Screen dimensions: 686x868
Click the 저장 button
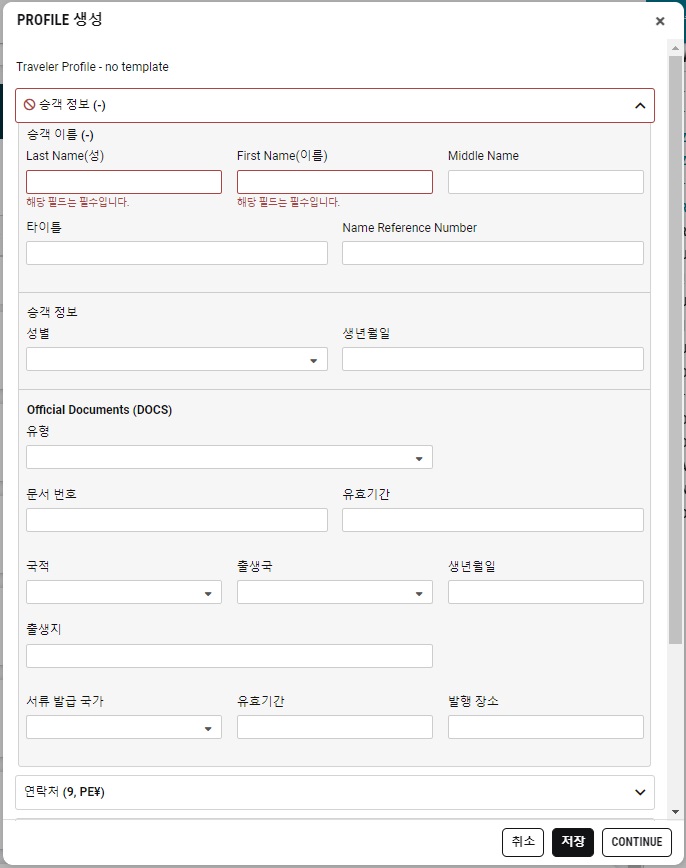[573, 842]
